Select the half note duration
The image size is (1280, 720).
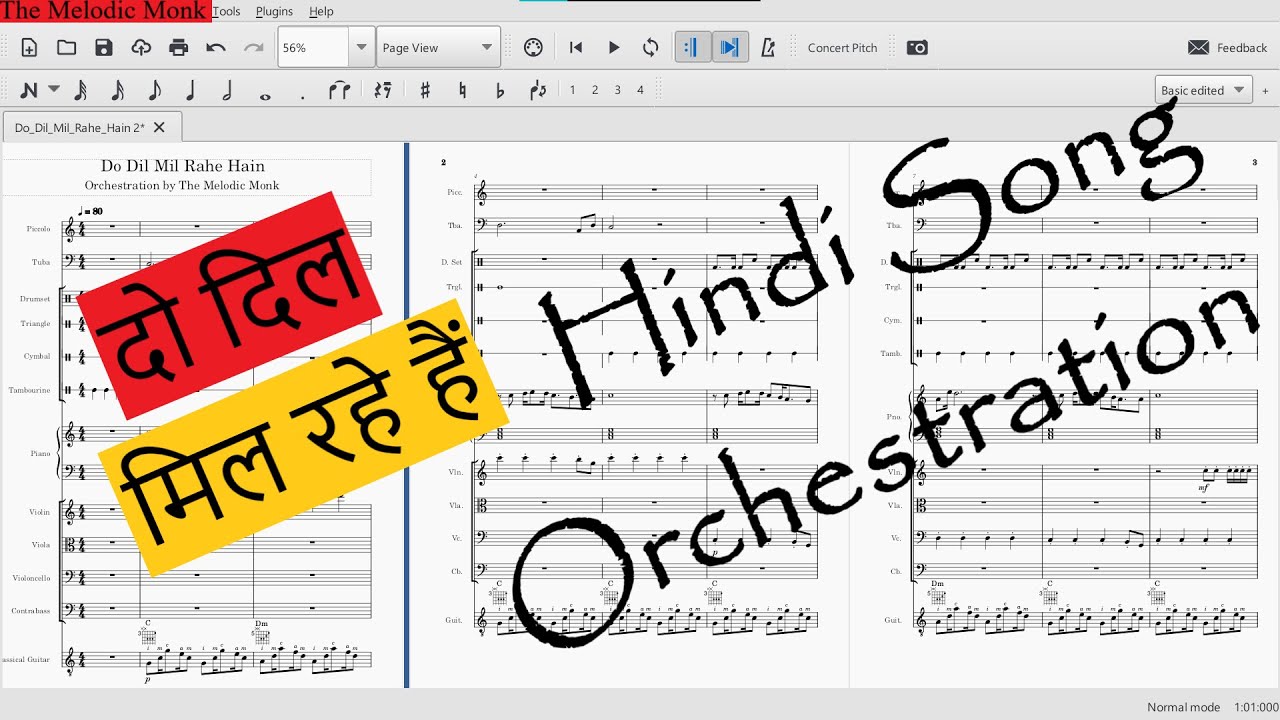coord(227,90)
